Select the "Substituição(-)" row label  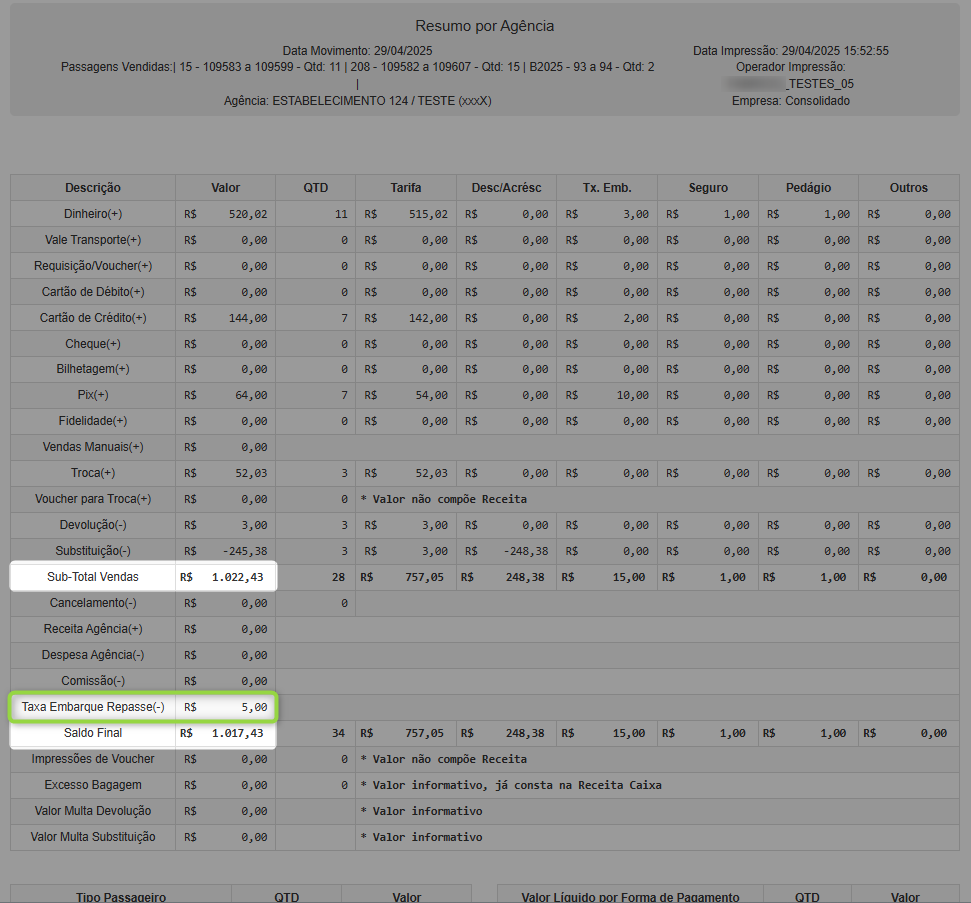[93, 551]
